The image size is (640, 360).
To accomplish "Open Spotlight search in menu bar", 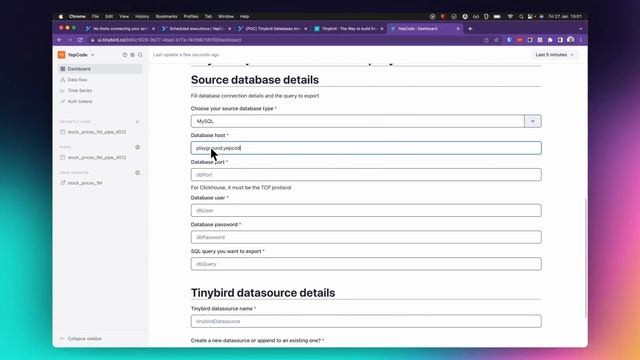I will (521, 16).
